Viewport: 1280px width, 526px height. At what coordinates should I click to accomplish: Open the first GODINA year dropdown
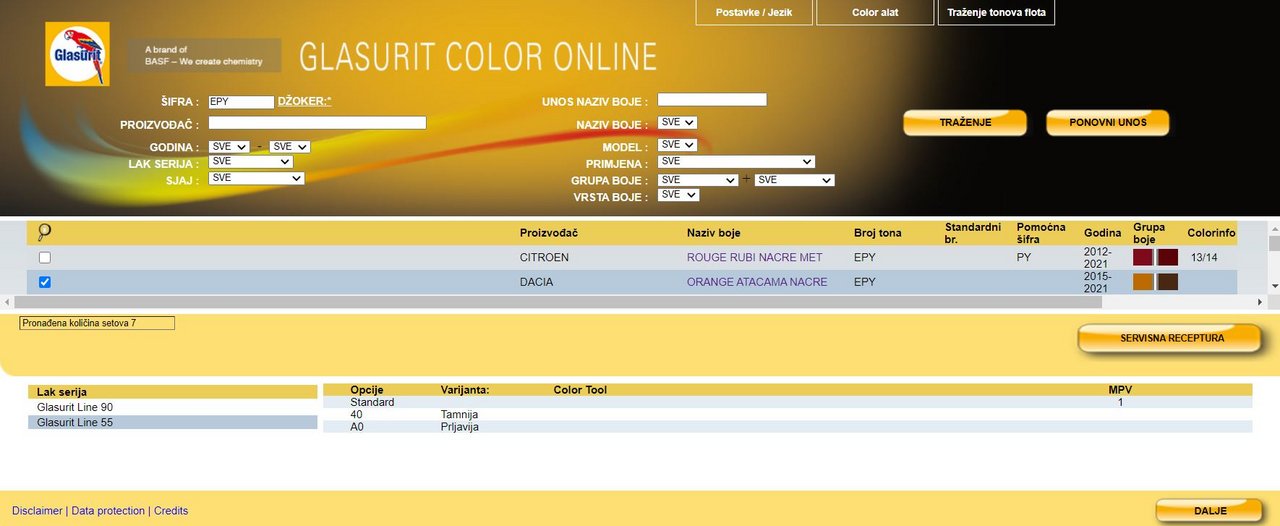pyautogui.click(x=229, y=146)
